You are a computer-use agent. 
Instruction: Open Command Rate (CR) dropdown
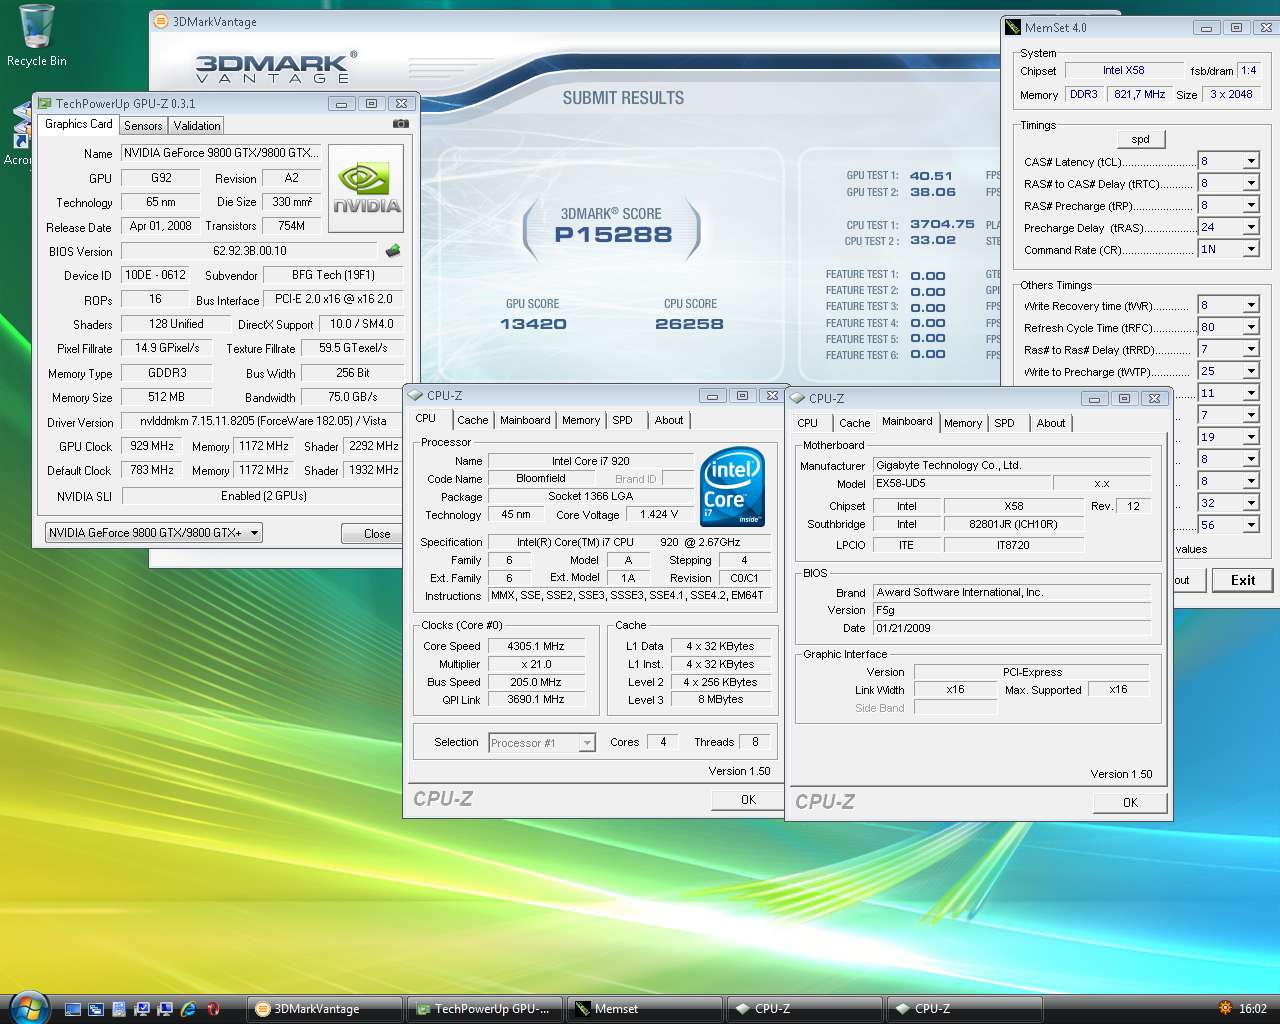pos(1251,249)
